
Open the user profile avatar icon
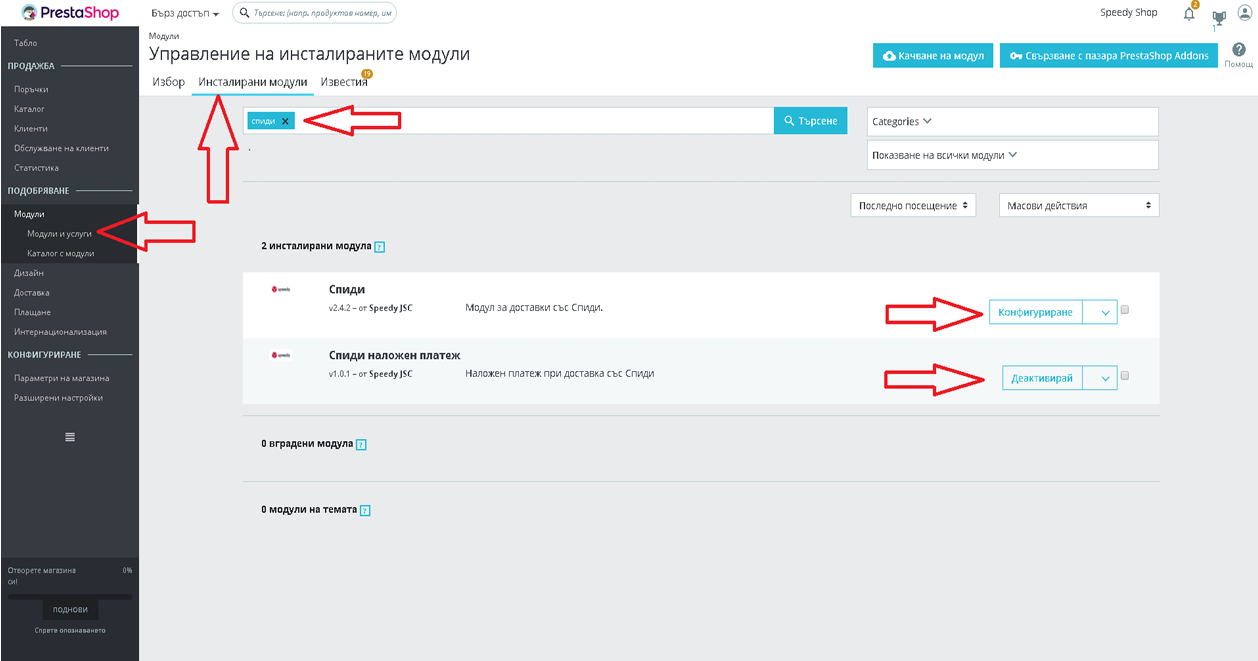pyautogui.click(x=1244, y=12)
